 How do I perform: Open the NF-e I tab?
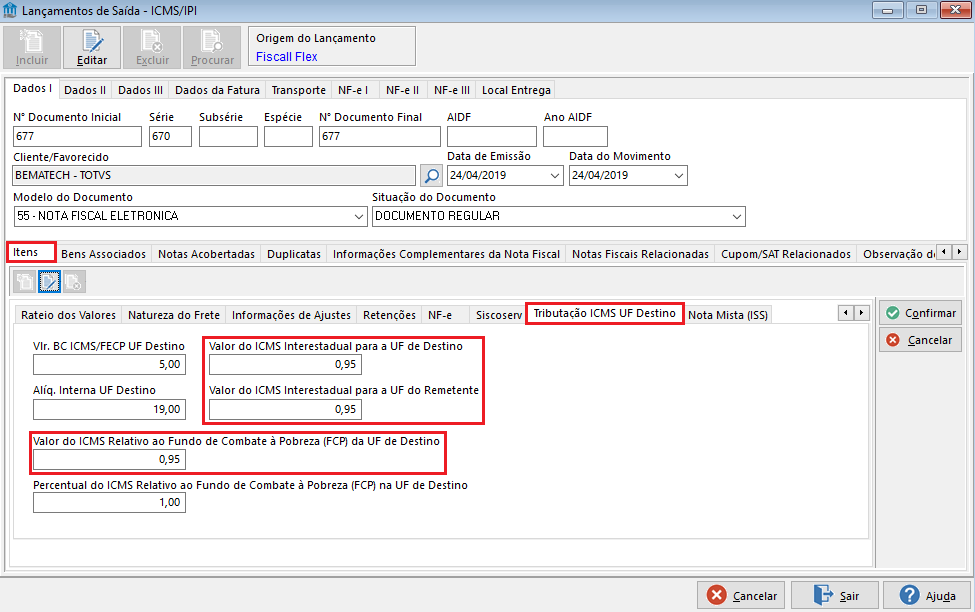353,90
